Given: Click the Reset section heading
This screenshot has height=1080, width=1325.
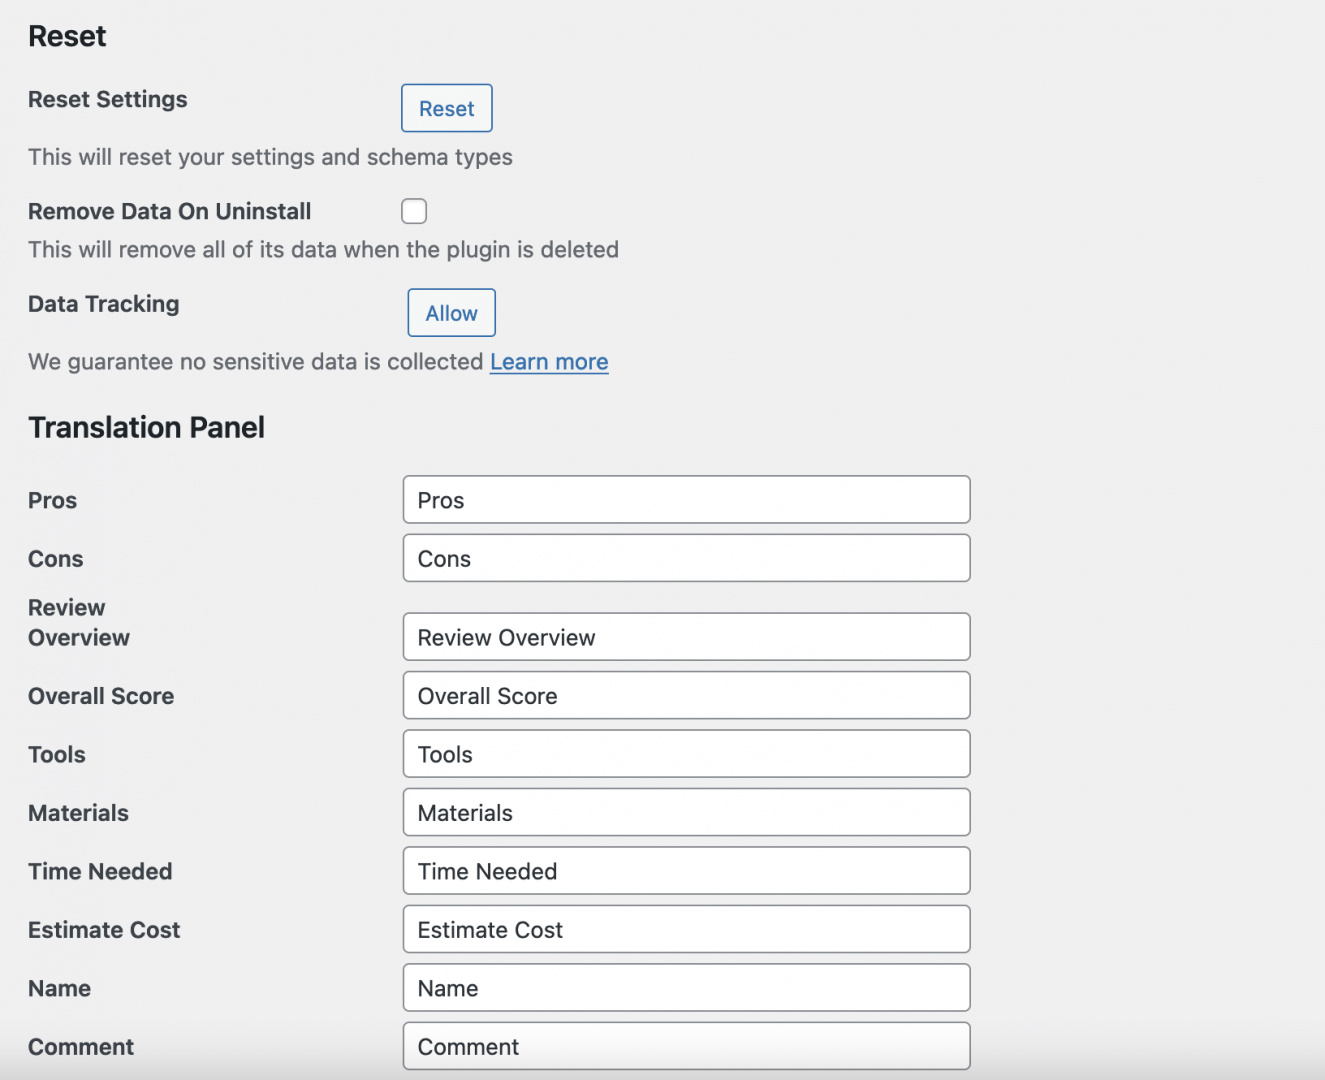Looking at the screenshot, I should coord(67,37).
